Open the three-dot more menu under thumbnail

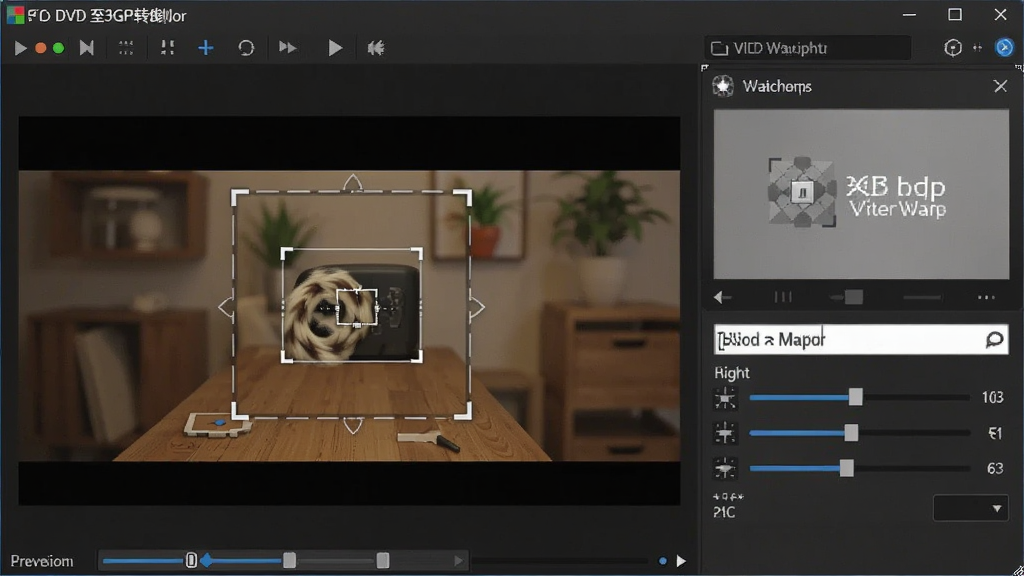point(986,298)
